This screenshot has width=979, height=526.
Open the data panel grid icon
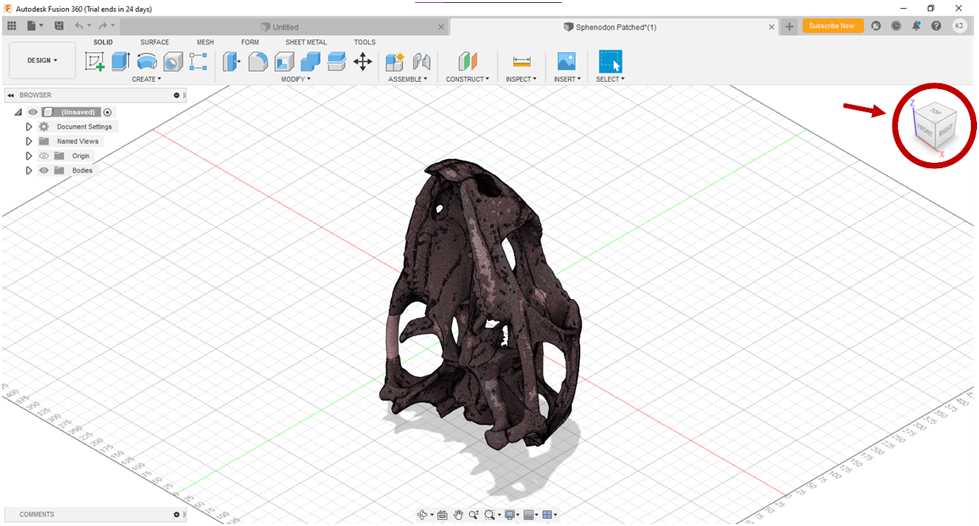coord(11,26)
